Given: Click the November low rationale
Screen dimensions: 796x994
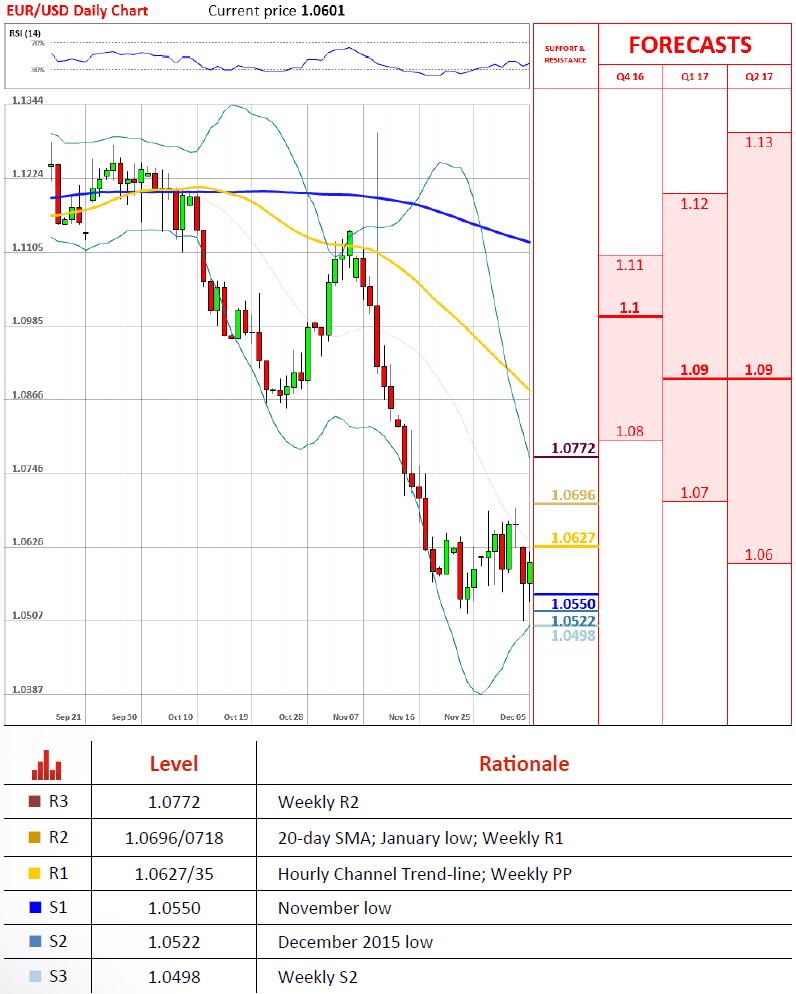Looking at the screenshot, I should (x=335, y=908).
